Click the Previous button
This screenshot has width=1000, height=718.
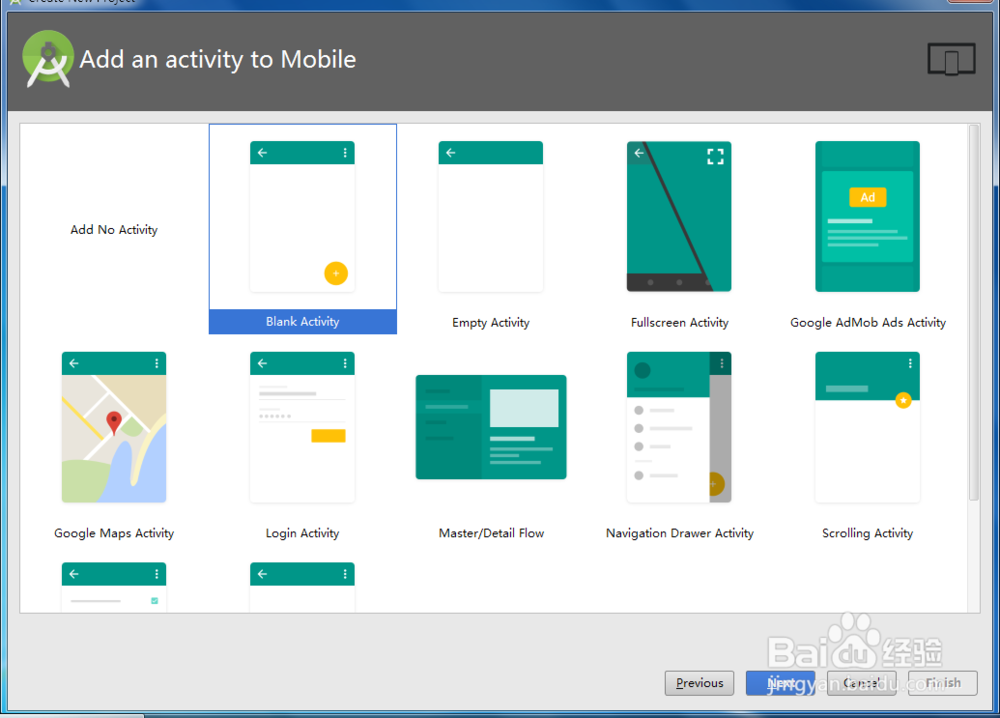click(x=699, y=683)
